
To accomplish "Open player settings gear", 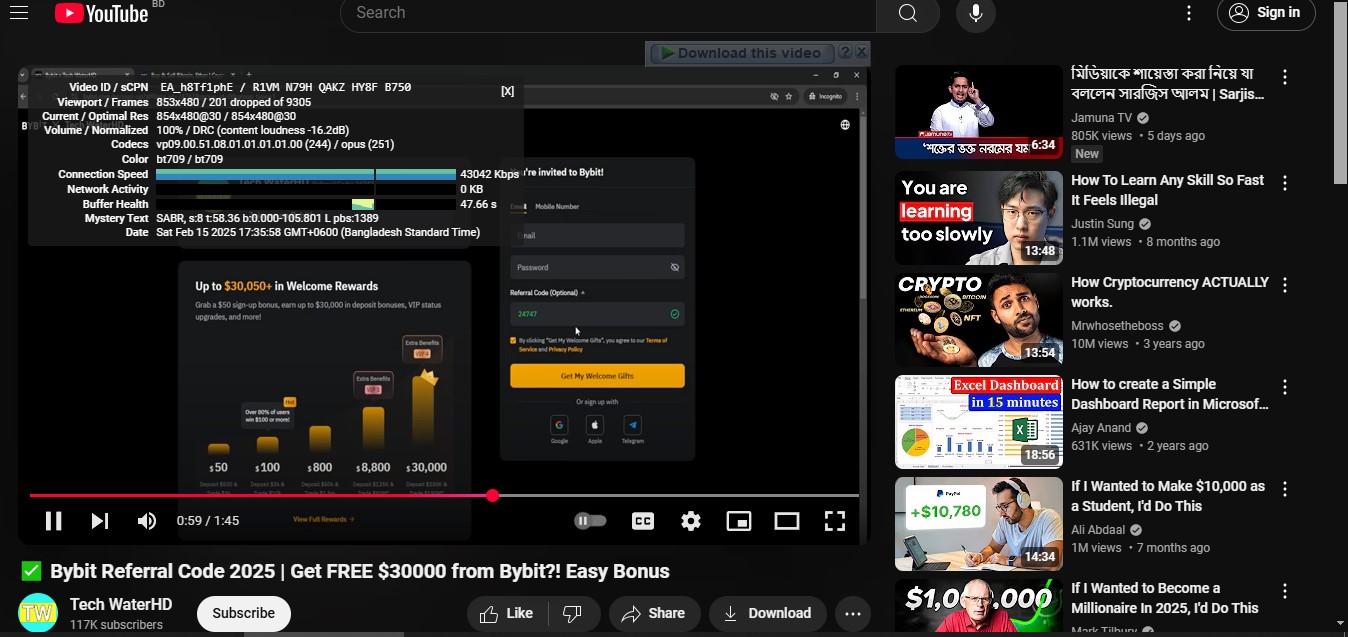I will tap(691, 521).
